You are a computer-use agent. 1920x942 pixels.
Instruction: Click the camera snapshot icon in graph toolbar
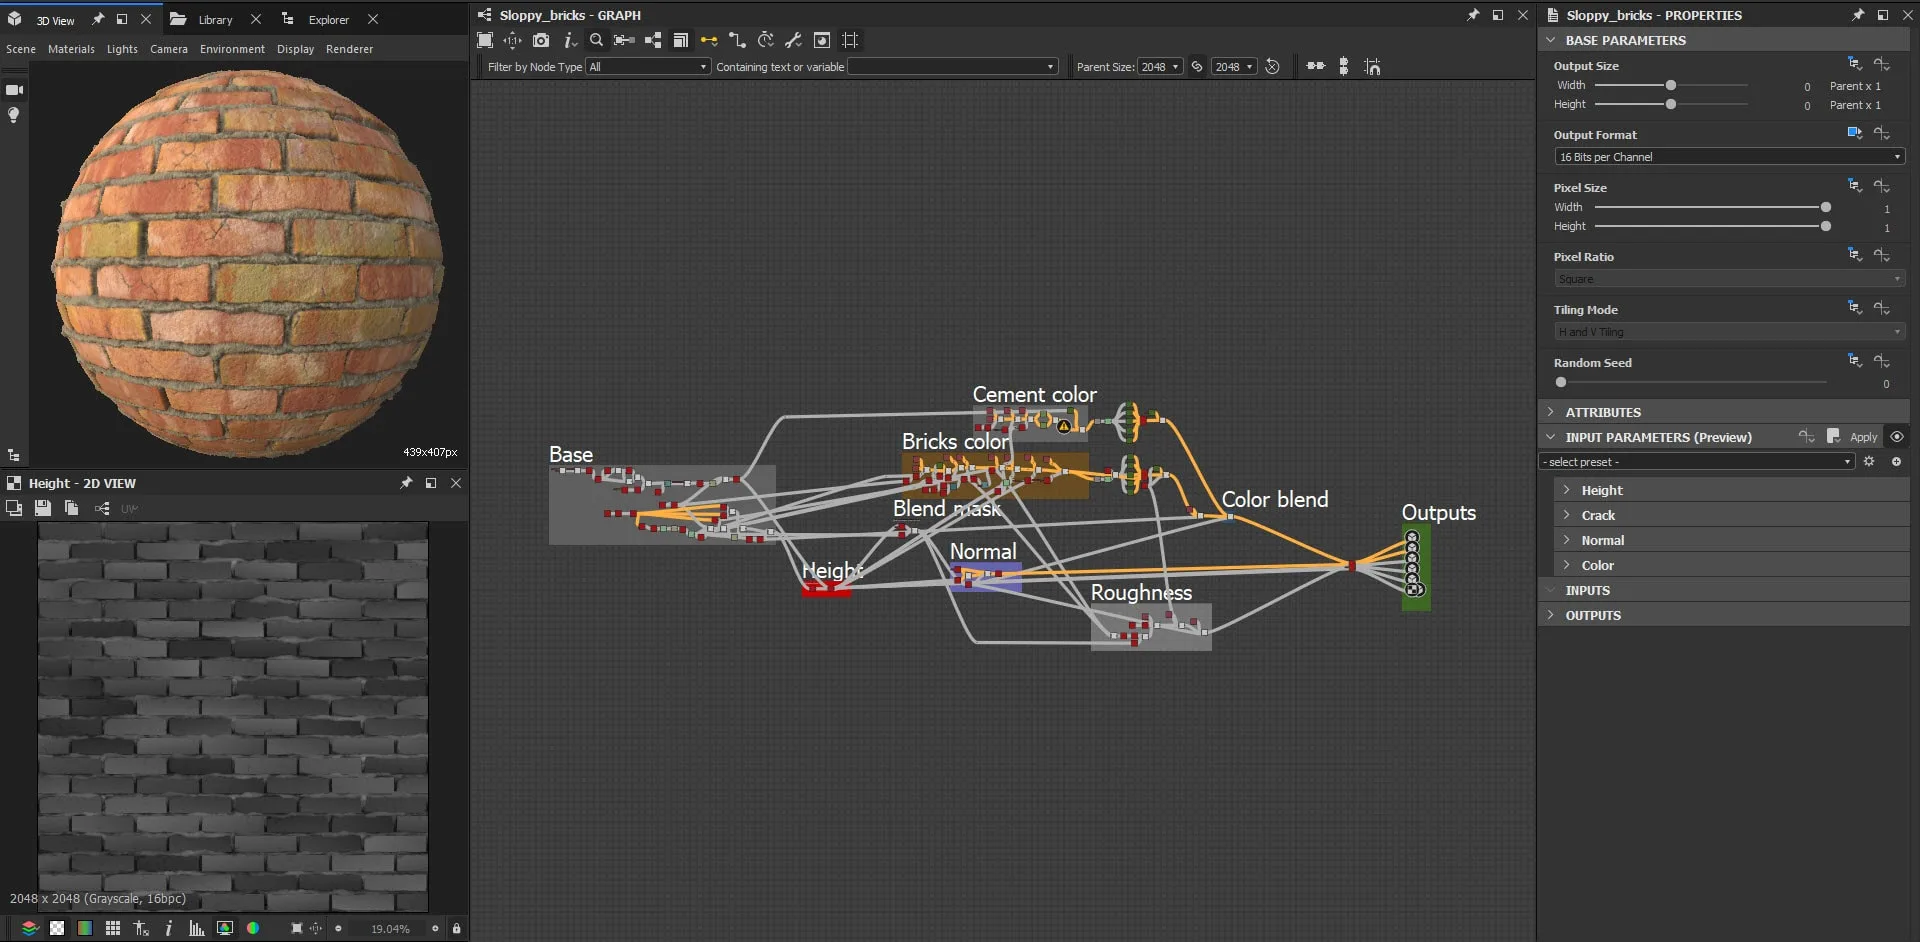pyautogui.click(x=541, y=40)
